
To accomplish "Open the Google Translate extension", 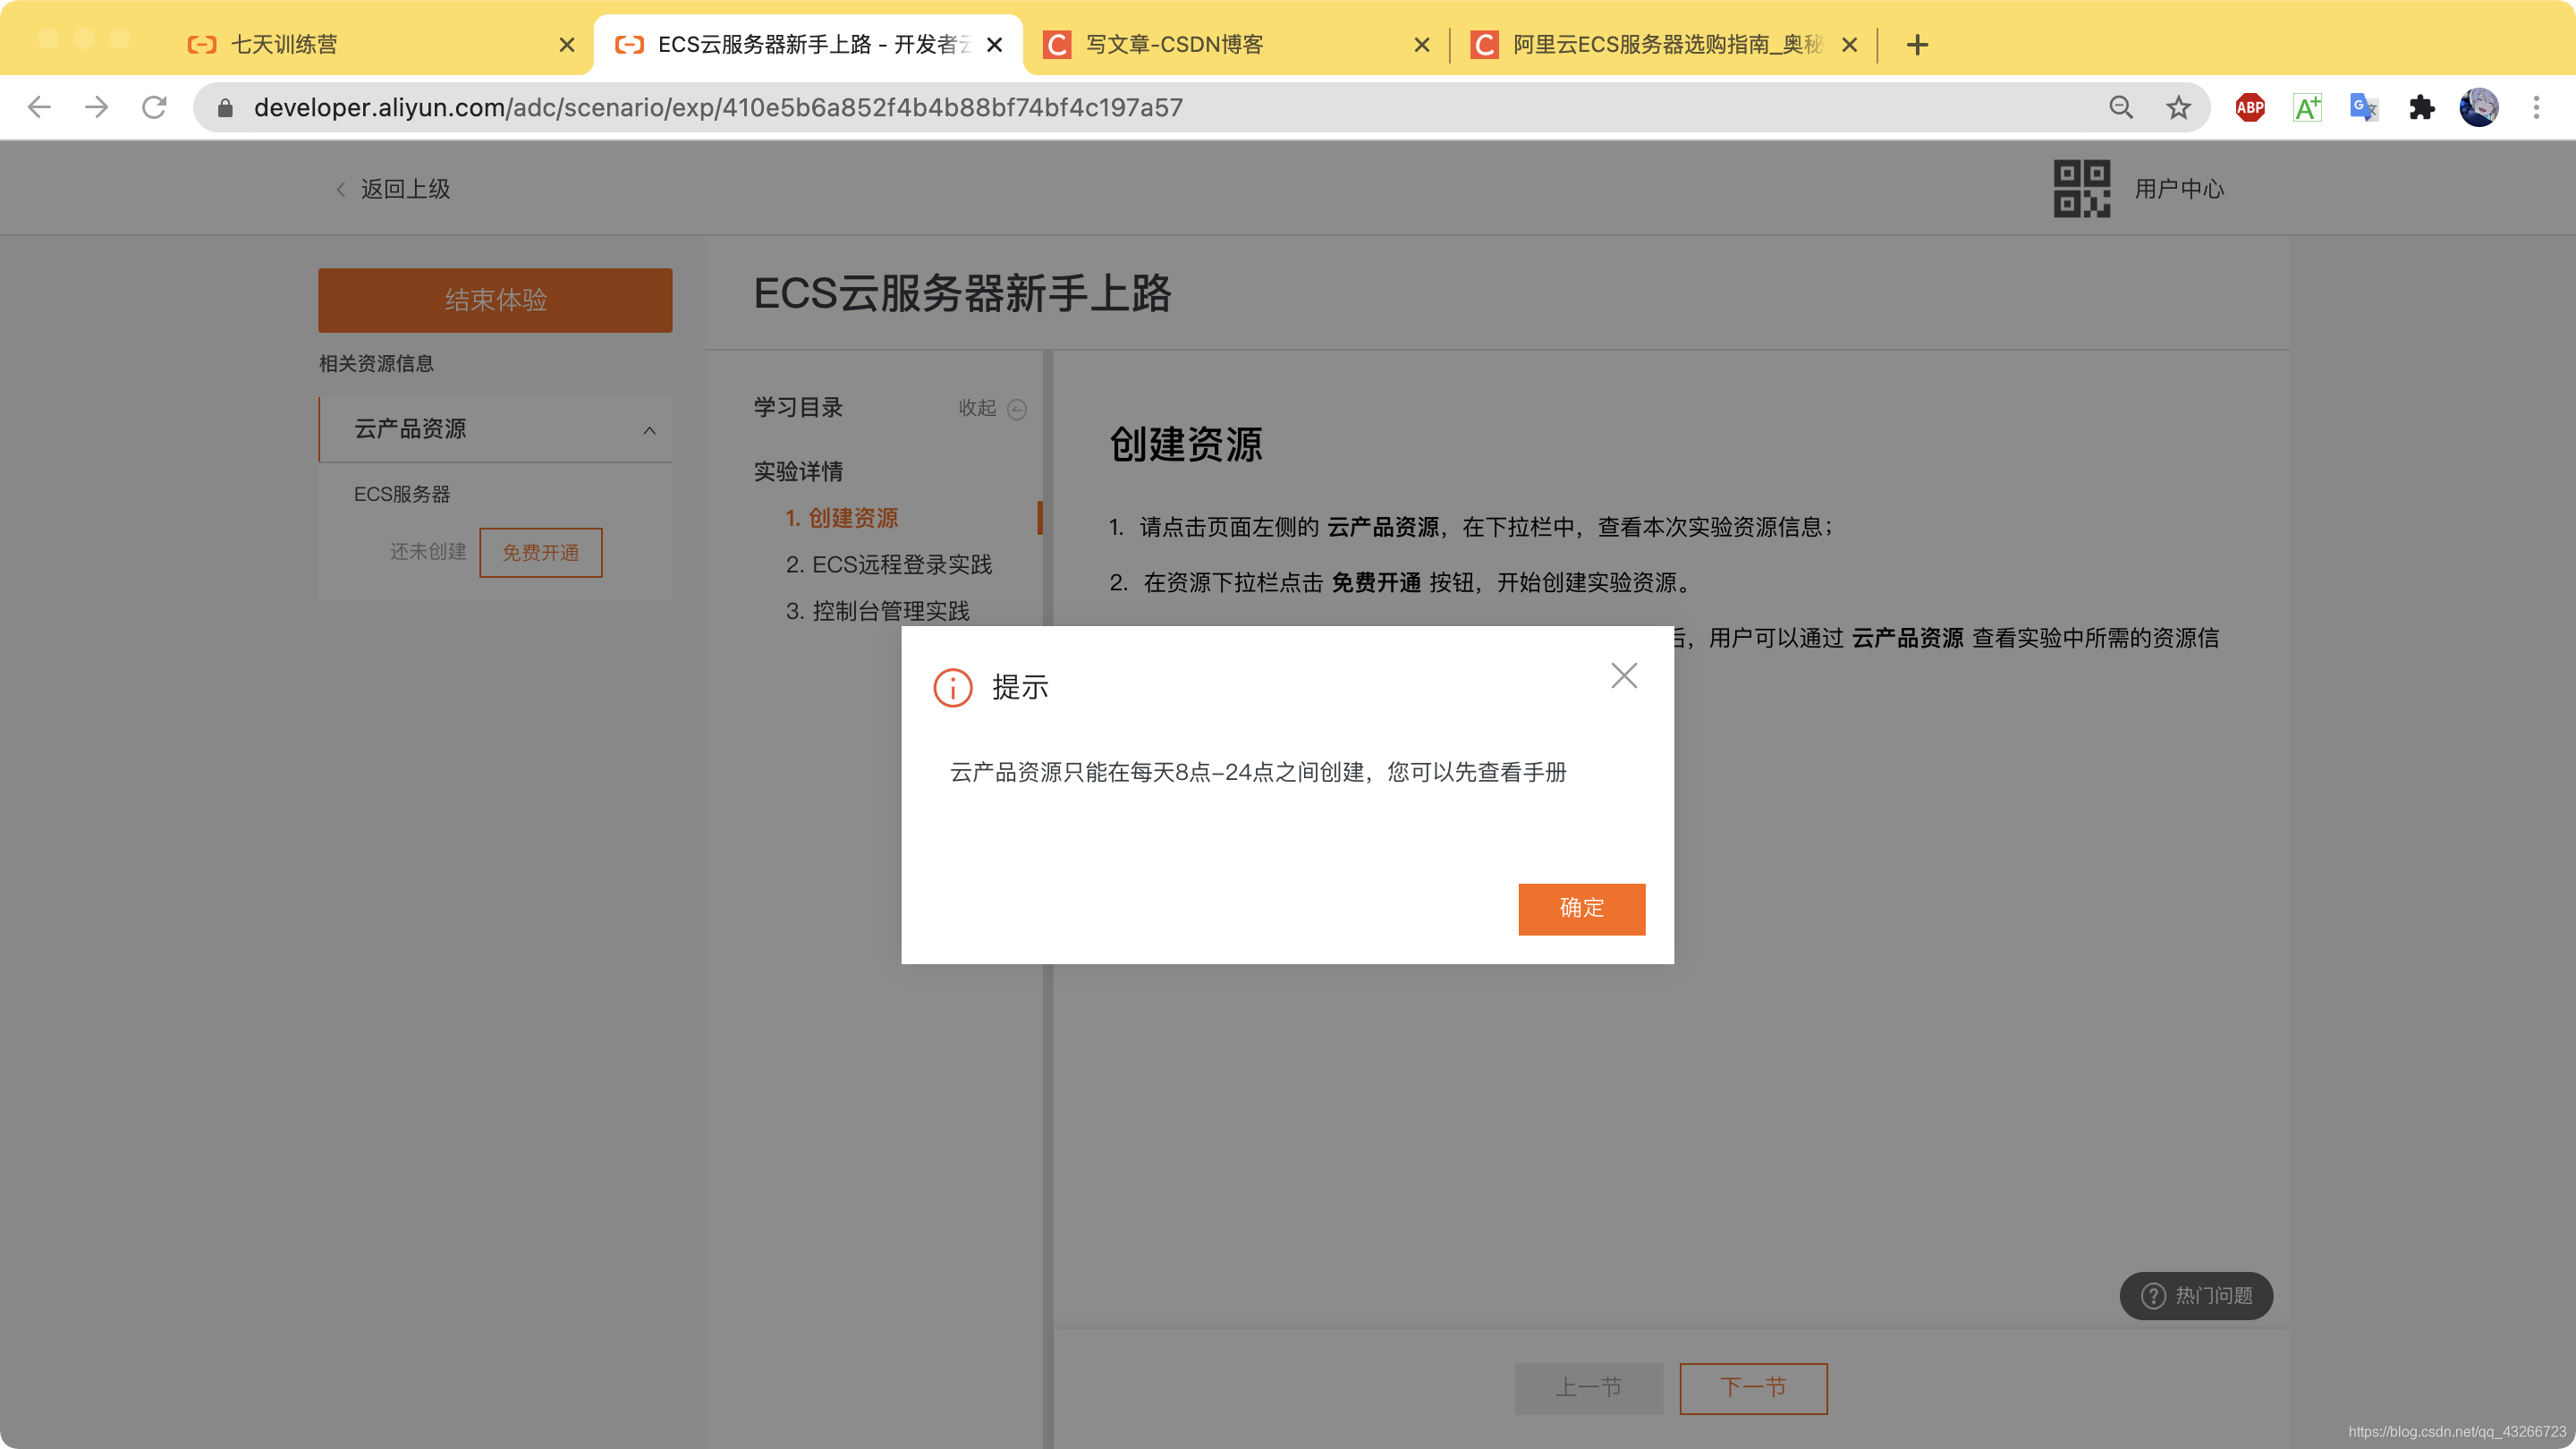I will coord(2364,107).
